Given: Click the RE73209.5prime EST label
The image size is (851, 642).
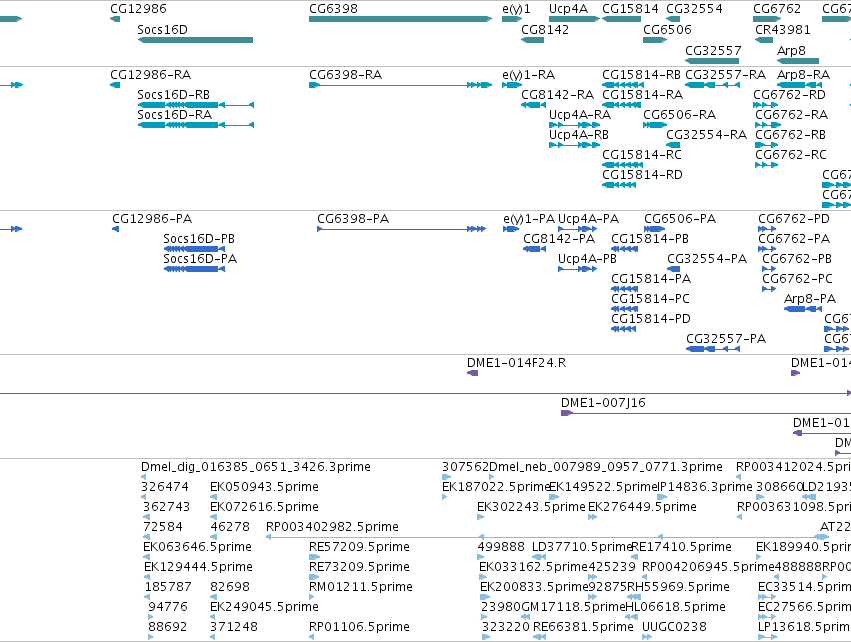Looking at the screenshot, I should point(359,567).
